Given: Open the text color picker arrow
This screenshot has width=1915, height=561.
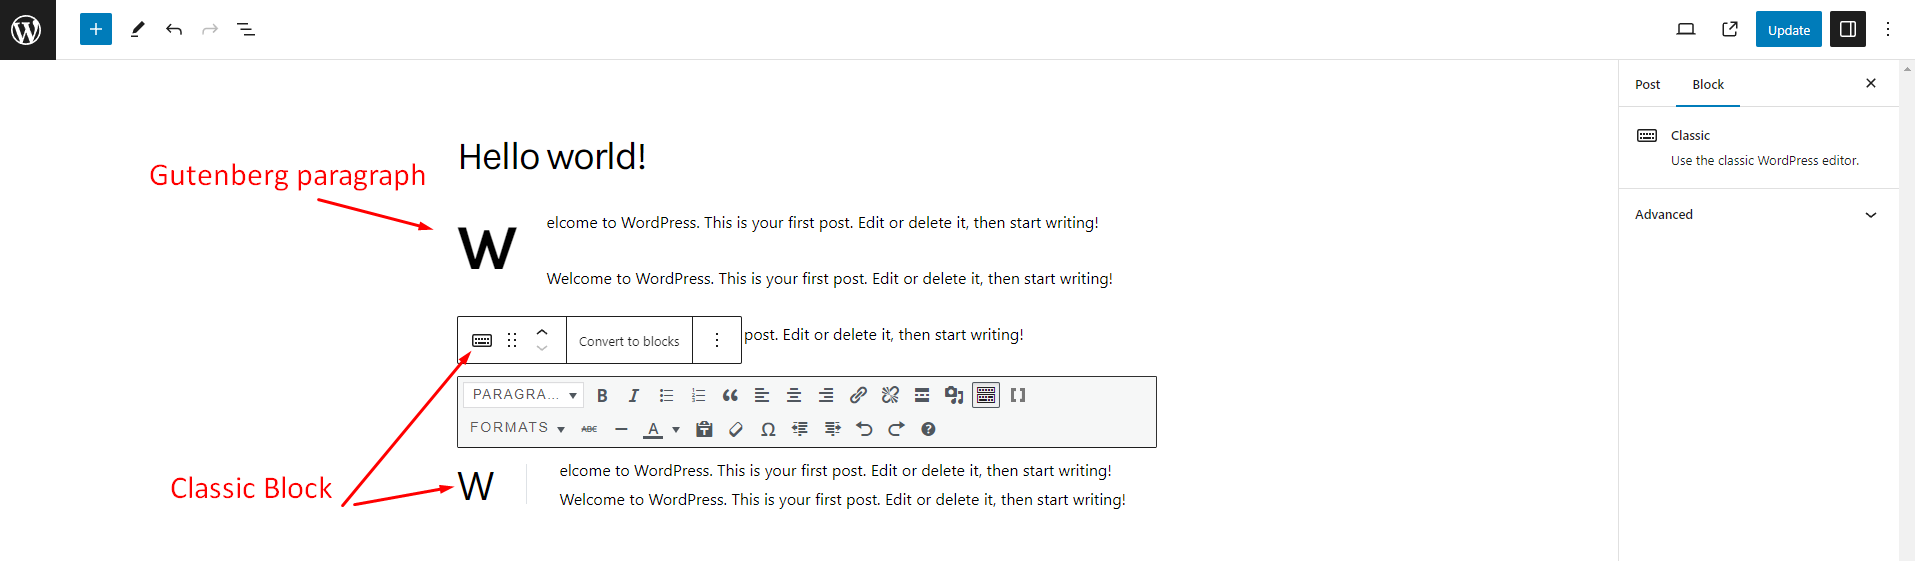Looking at the screenshot, I should coord(676,430).
